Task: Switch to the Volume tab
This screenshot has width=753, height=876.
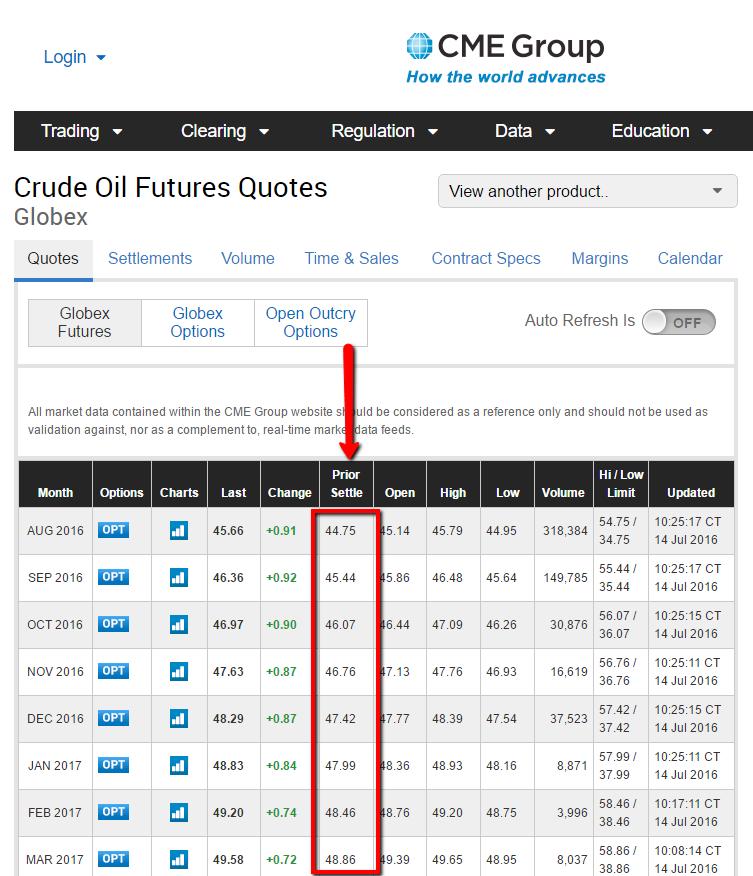Action: point(247,259)
